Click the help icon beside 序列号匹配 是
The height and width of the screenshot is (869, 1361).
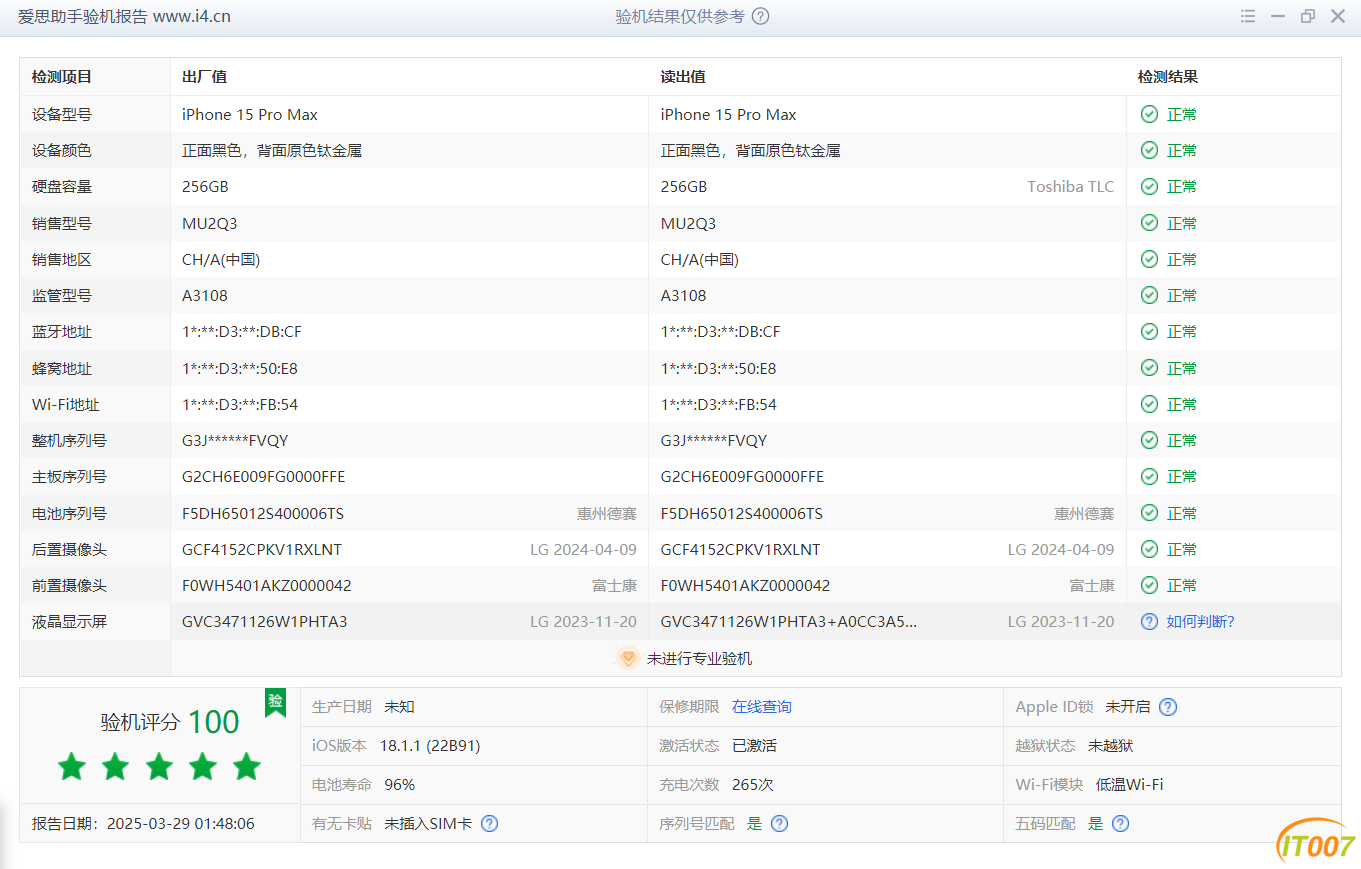click(x=779, y=824)
